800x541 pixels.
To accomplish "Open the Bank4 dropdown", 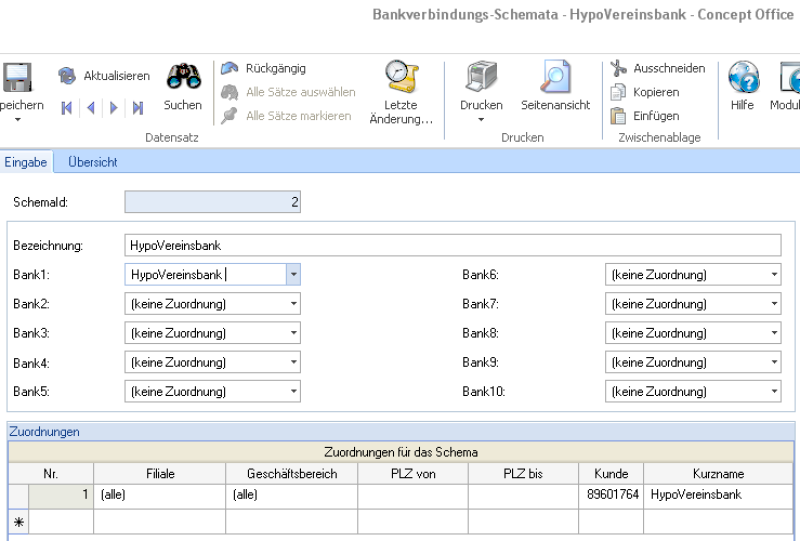I will pyautogui.click(x=212, y=362).
